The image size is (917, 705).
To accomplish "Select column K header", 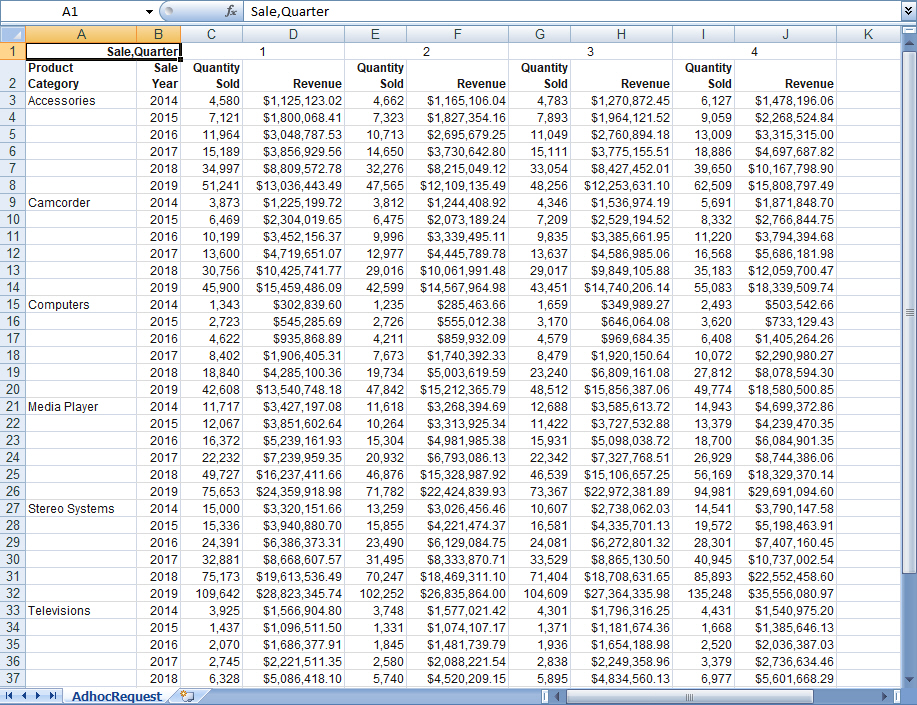I will click(x=867, y=35).
